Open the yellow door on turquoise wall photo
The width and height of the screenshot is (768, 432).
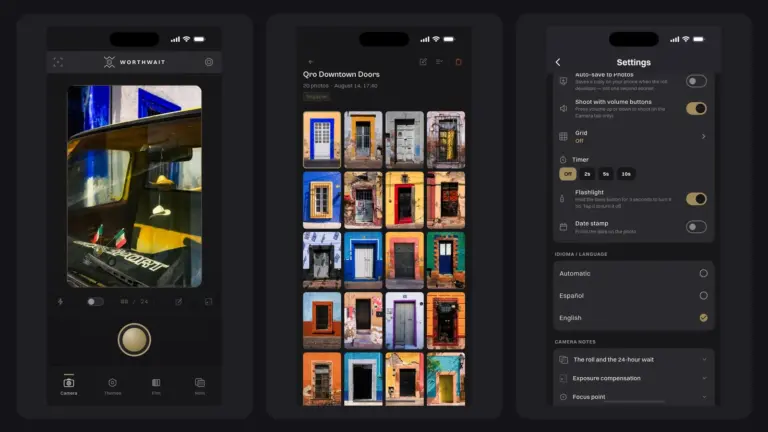click(446, 379)
